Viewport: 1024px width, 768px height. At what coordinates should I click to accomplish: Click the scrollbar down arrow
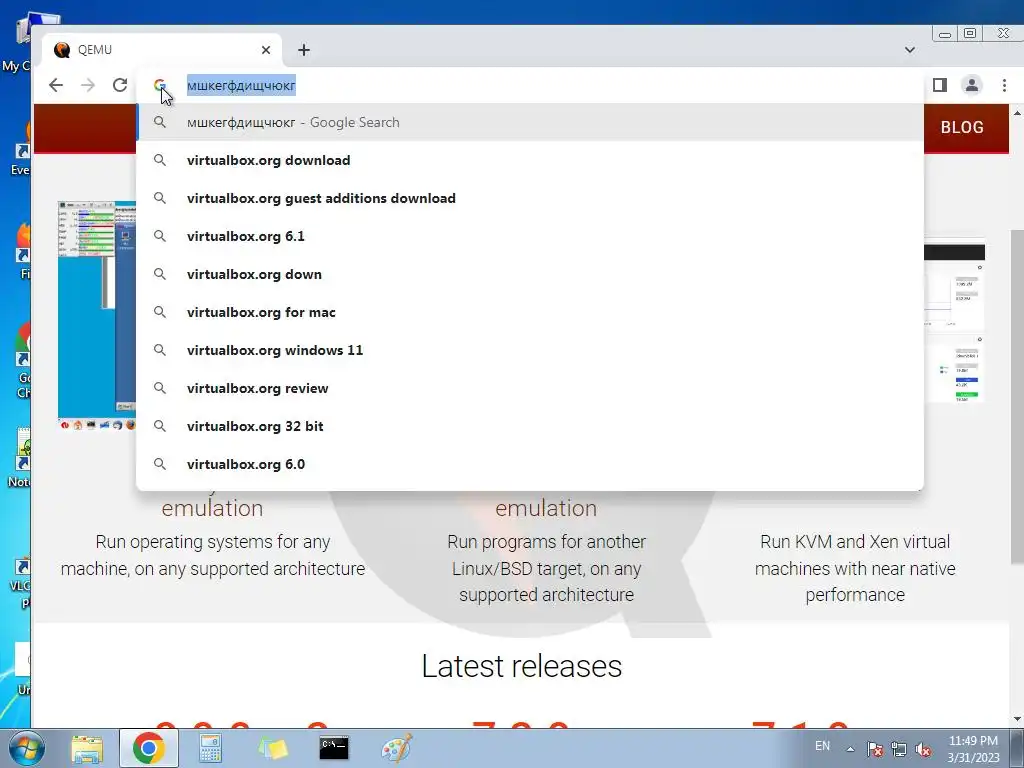point(1017,719)
